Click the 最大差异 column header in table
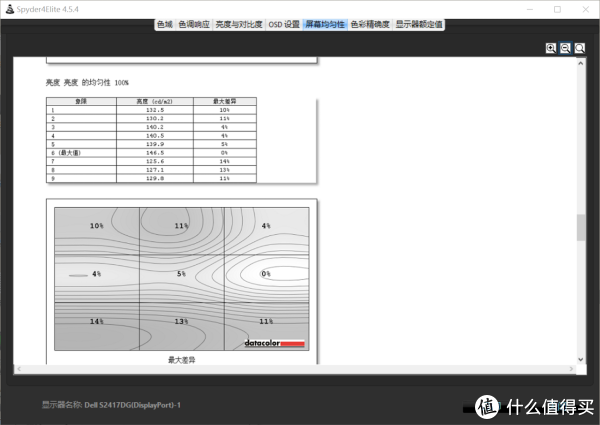The width and height of the screenshot is (600, 425). pyautogui.click(x=225, y=101)
